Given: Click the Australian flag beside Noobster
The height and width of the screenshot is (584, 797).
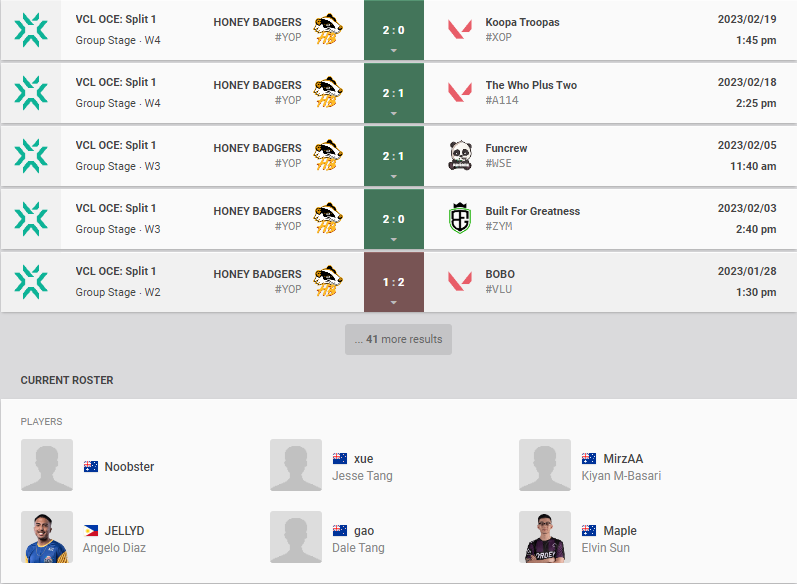Looking at the screenshot, I should 91,467.
